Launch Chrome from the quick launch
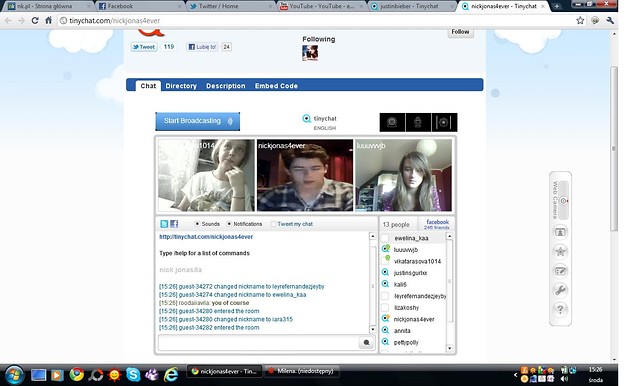 [76, 374]
